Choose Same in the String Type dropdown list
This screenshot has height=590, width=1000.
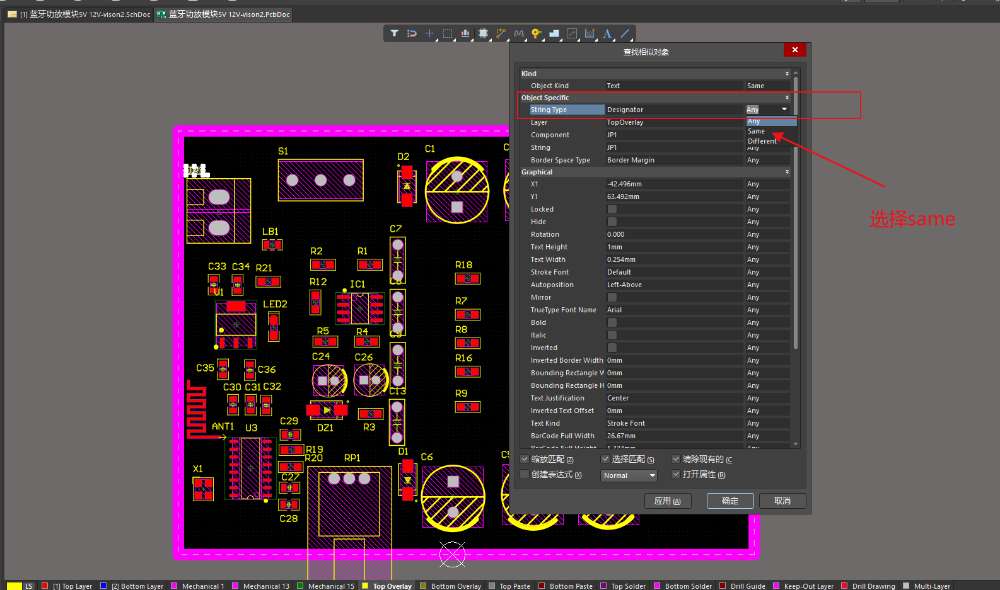pos(771,131)
